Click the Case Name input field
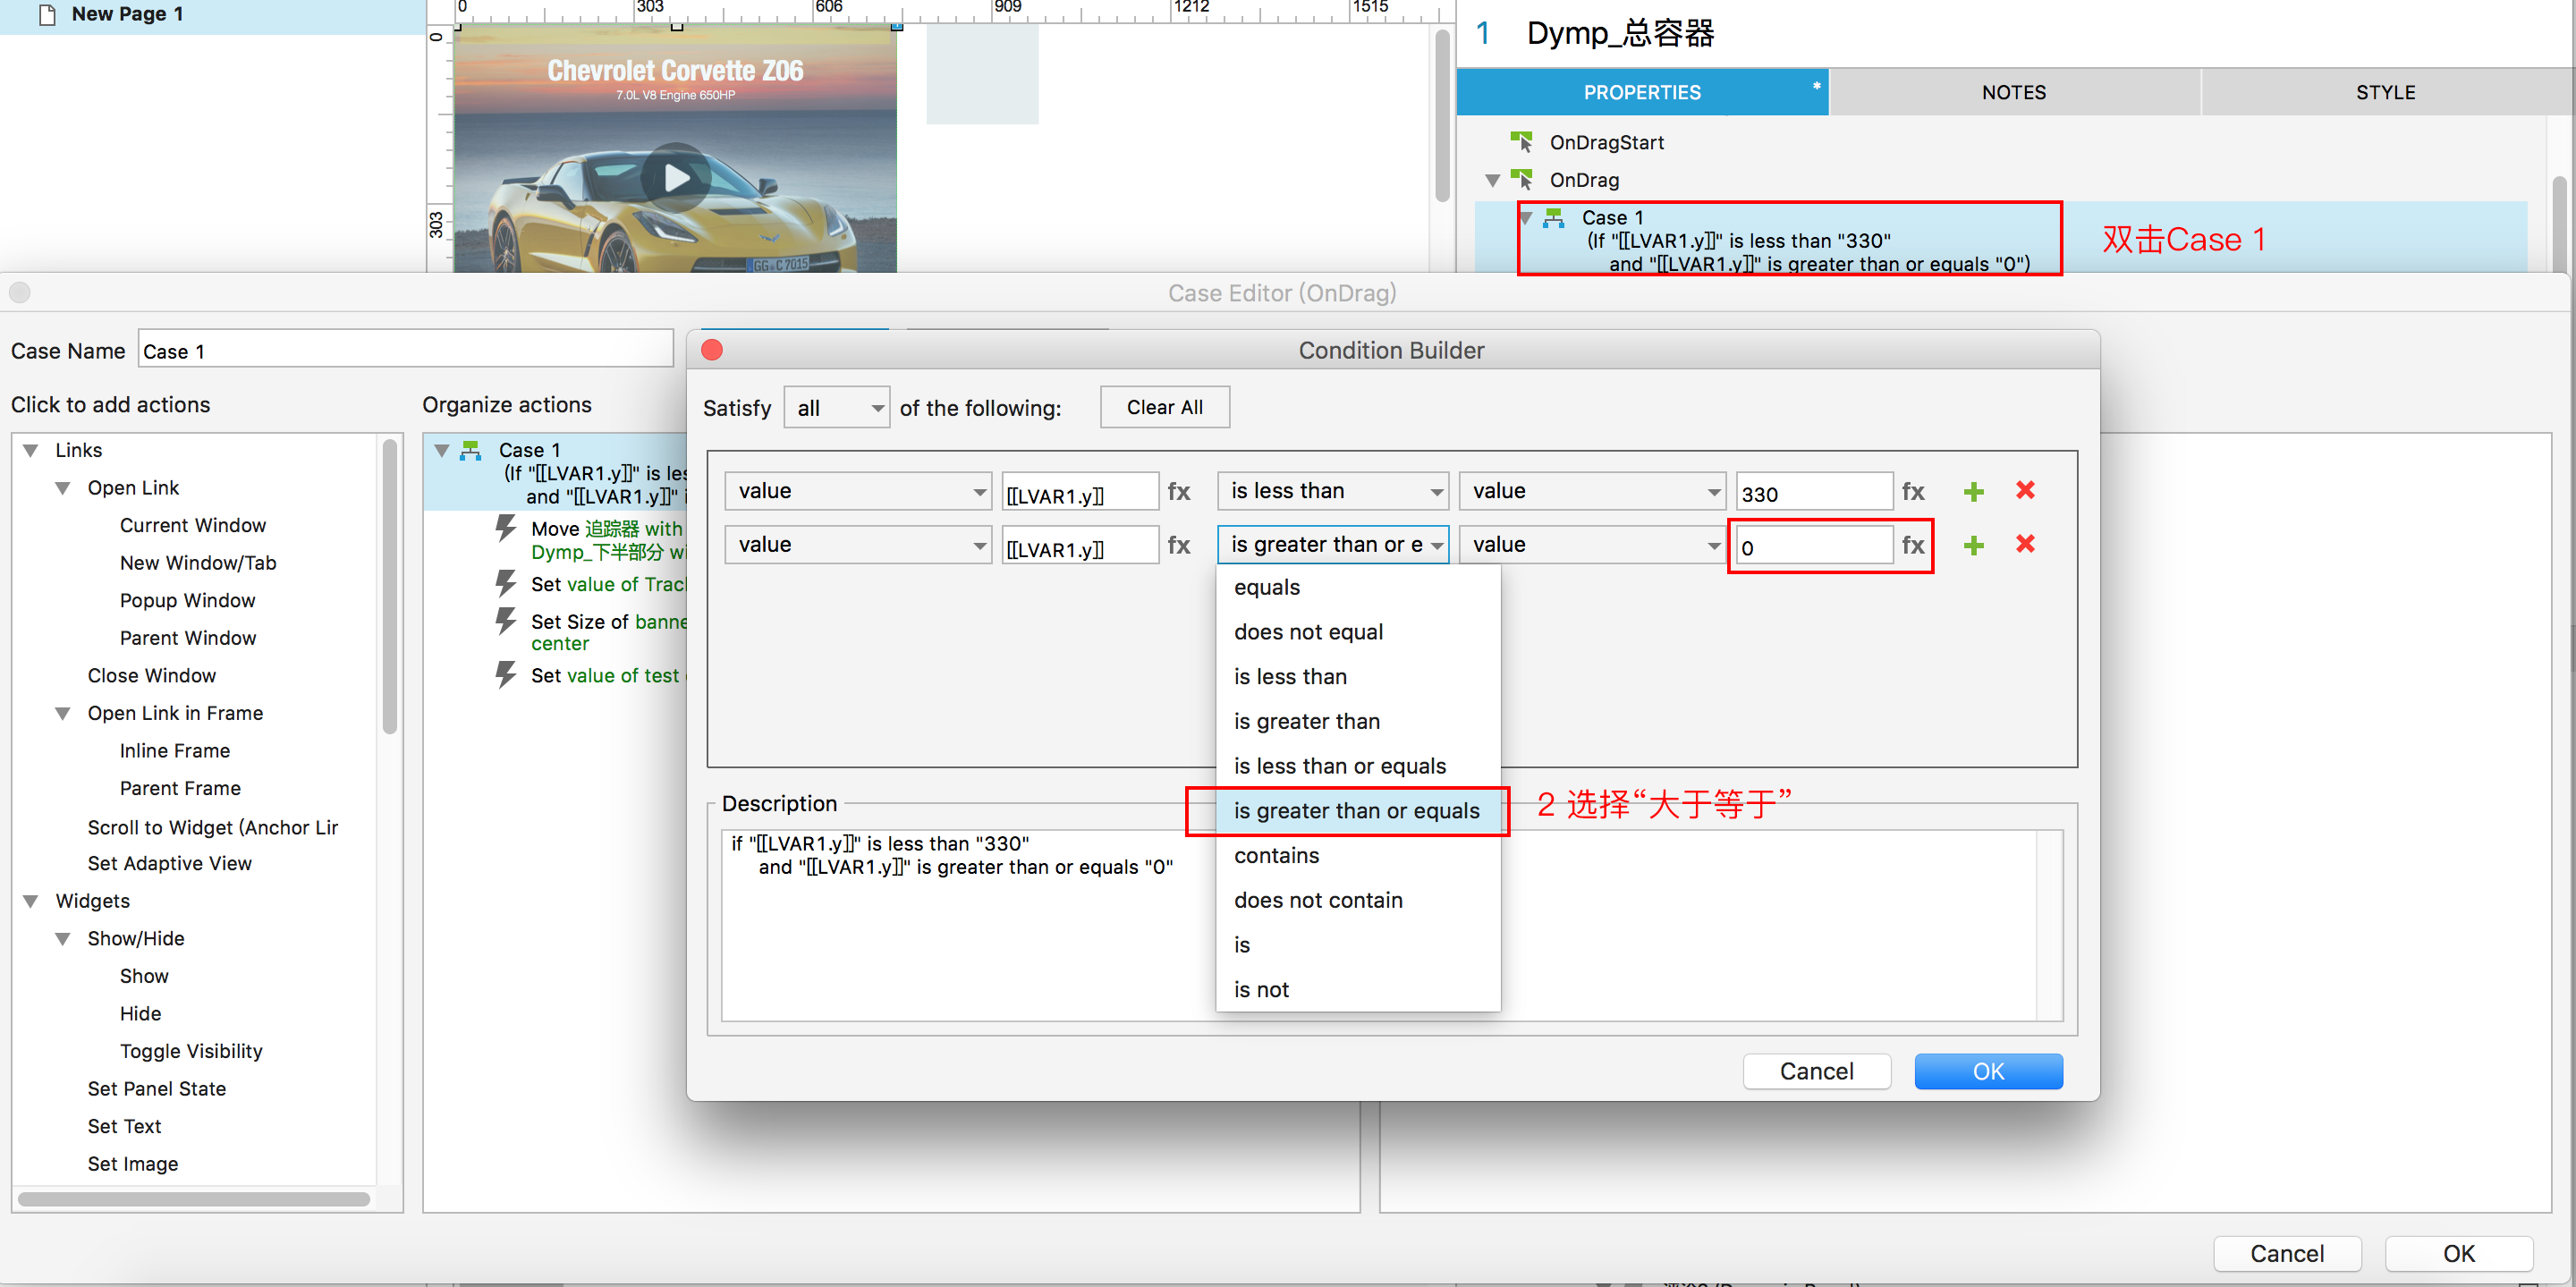This screenshot has height=1287, width=2576. click(x=405, y=350)
